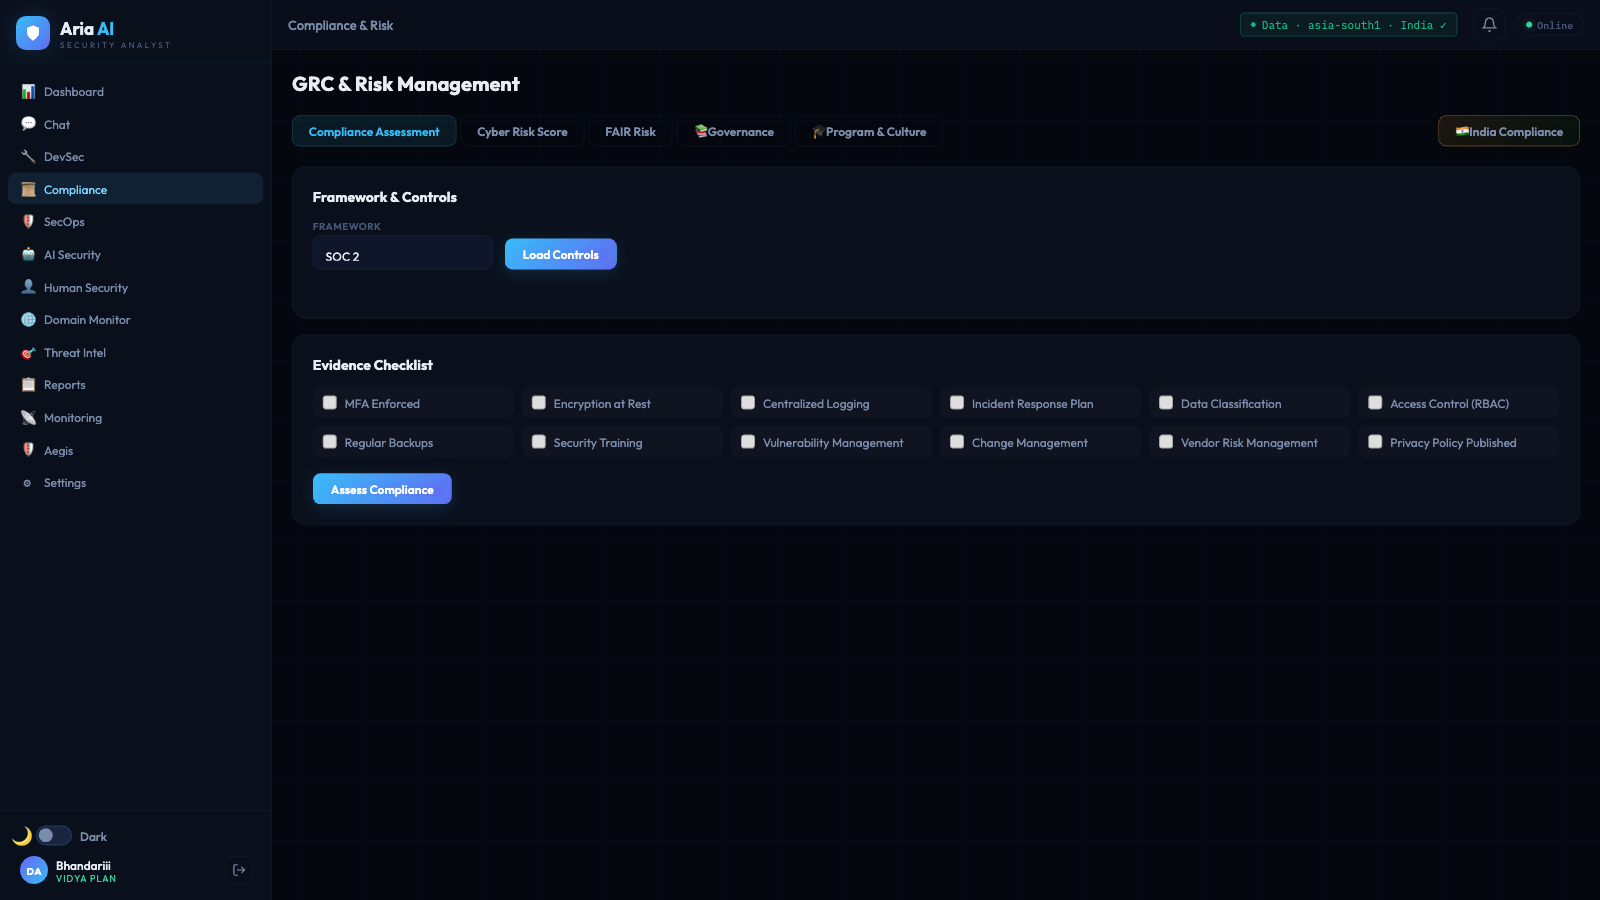Open the SOC 2 framework dropdown
The image size is (1600, 900).
[402, 254]
